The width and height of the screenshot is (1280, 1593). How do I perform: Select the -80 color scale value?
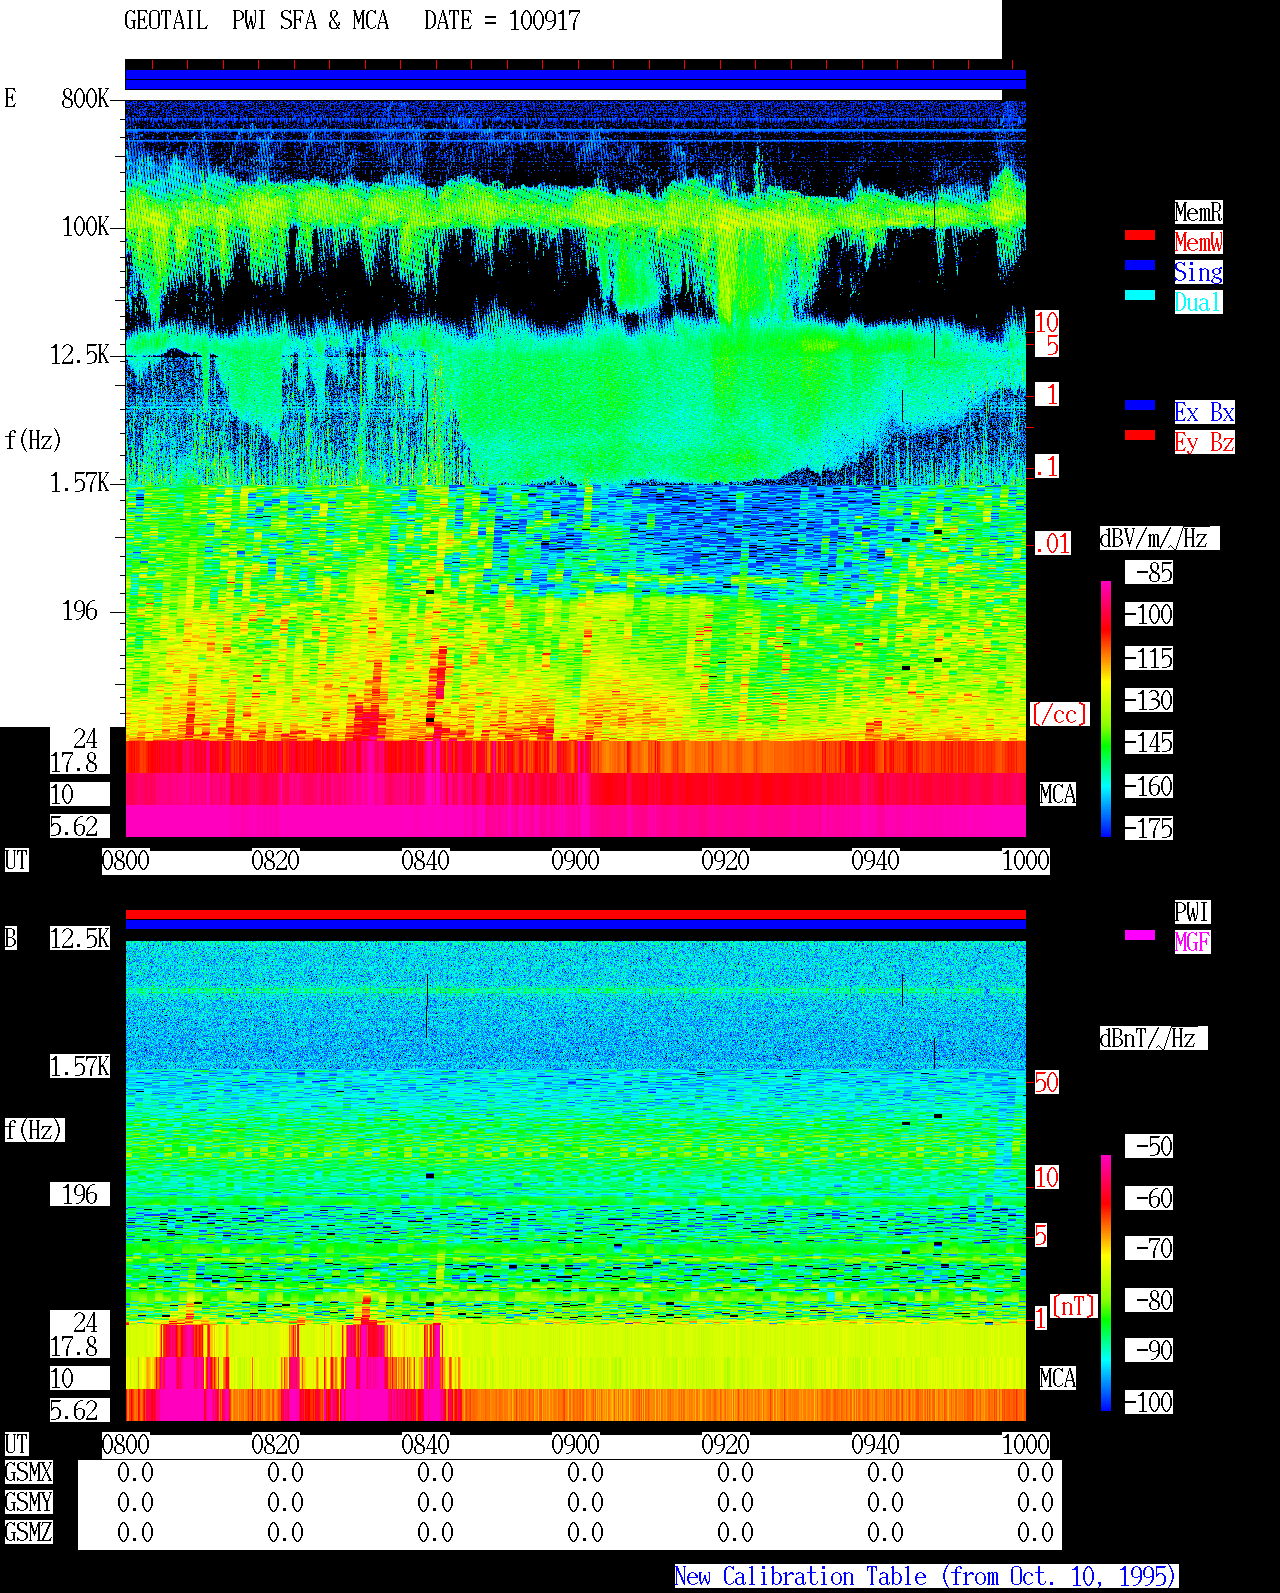(x=1149, y=1300)
